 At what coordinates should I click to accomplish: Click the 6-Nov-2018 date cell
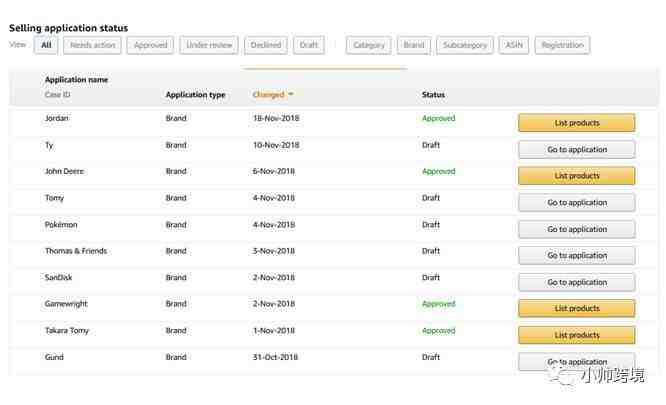274,172
